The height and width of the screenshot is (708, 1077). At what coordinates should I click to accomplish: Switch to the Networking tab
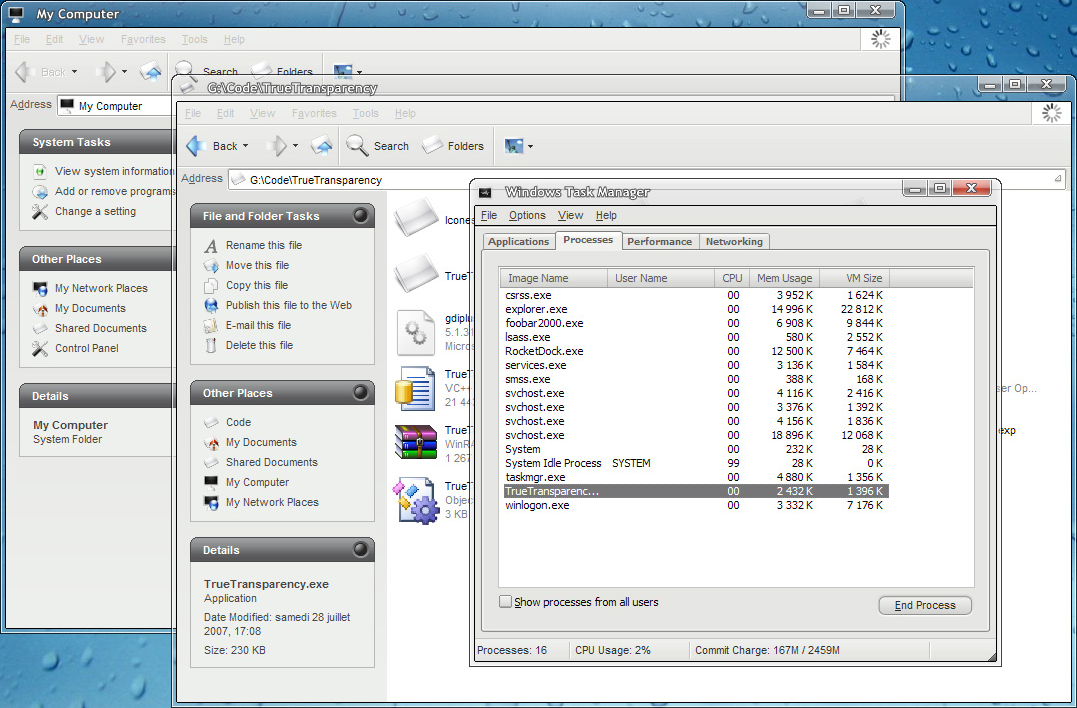point(734,241)
